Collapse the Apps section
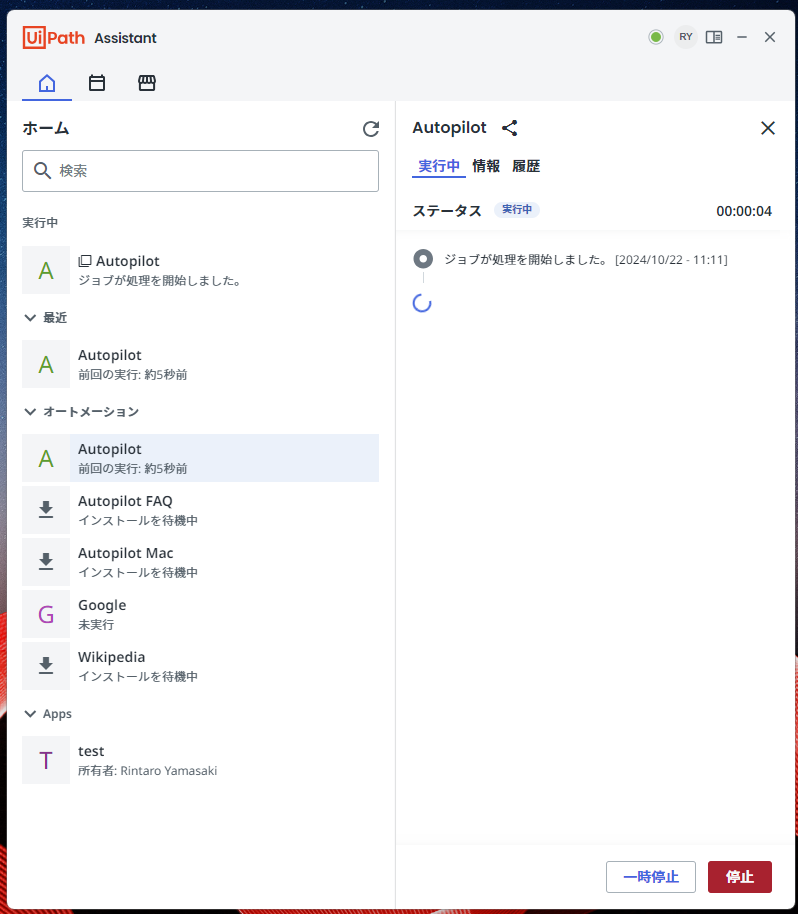Screen dimensions: 798x914 pos(48,713)
